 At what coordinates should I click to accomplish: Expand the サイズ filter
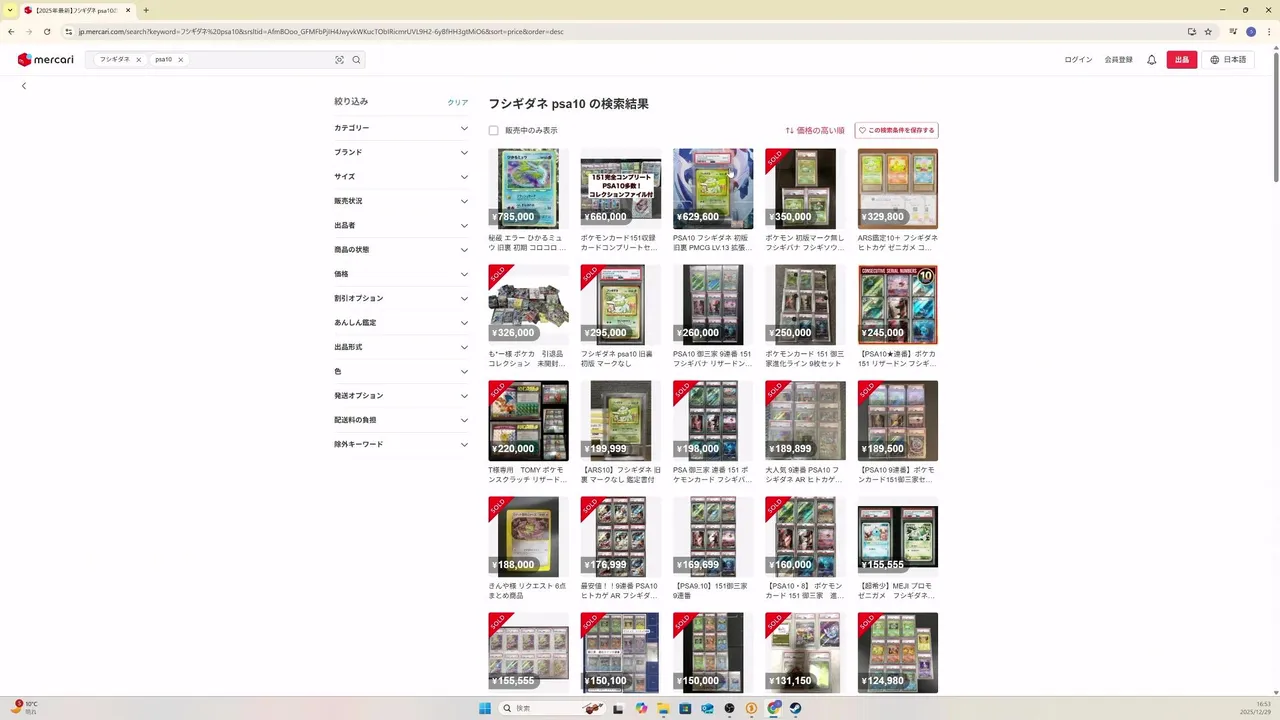[x=401, y=177]
